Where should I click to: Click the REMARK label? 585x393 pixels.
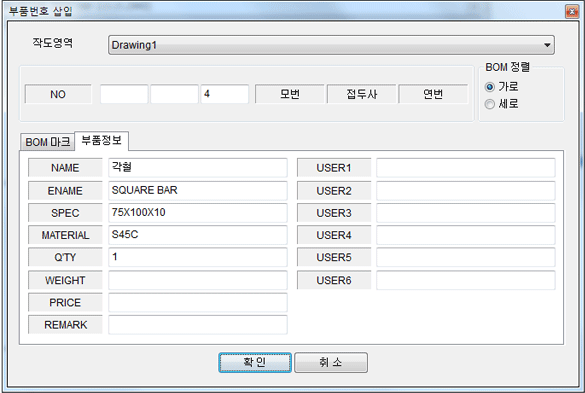click(x=65, y=325)
